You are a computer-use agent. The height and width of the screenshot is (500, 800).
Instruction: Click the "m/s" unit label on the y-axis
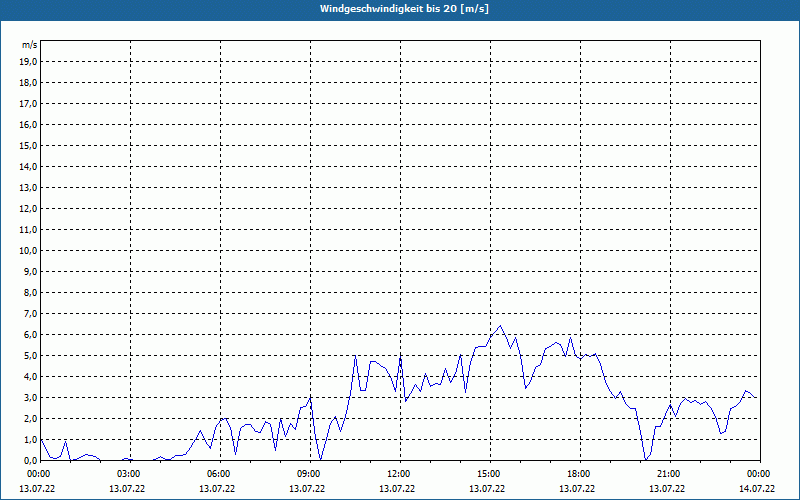click(30, 45)
